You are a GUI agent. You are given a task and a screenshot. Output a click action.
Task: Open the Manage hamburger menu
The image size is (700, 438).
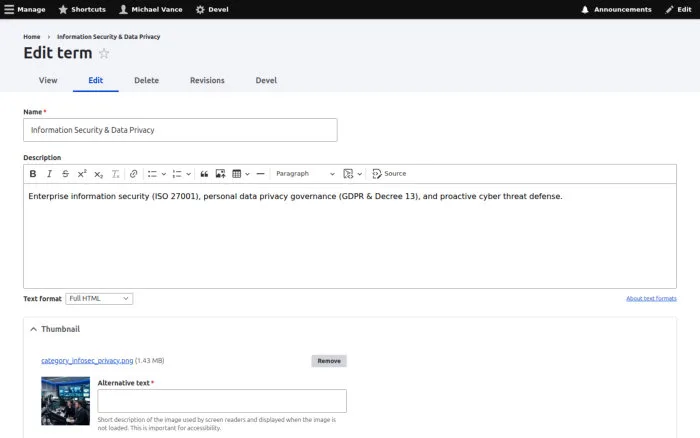point(25,9)
